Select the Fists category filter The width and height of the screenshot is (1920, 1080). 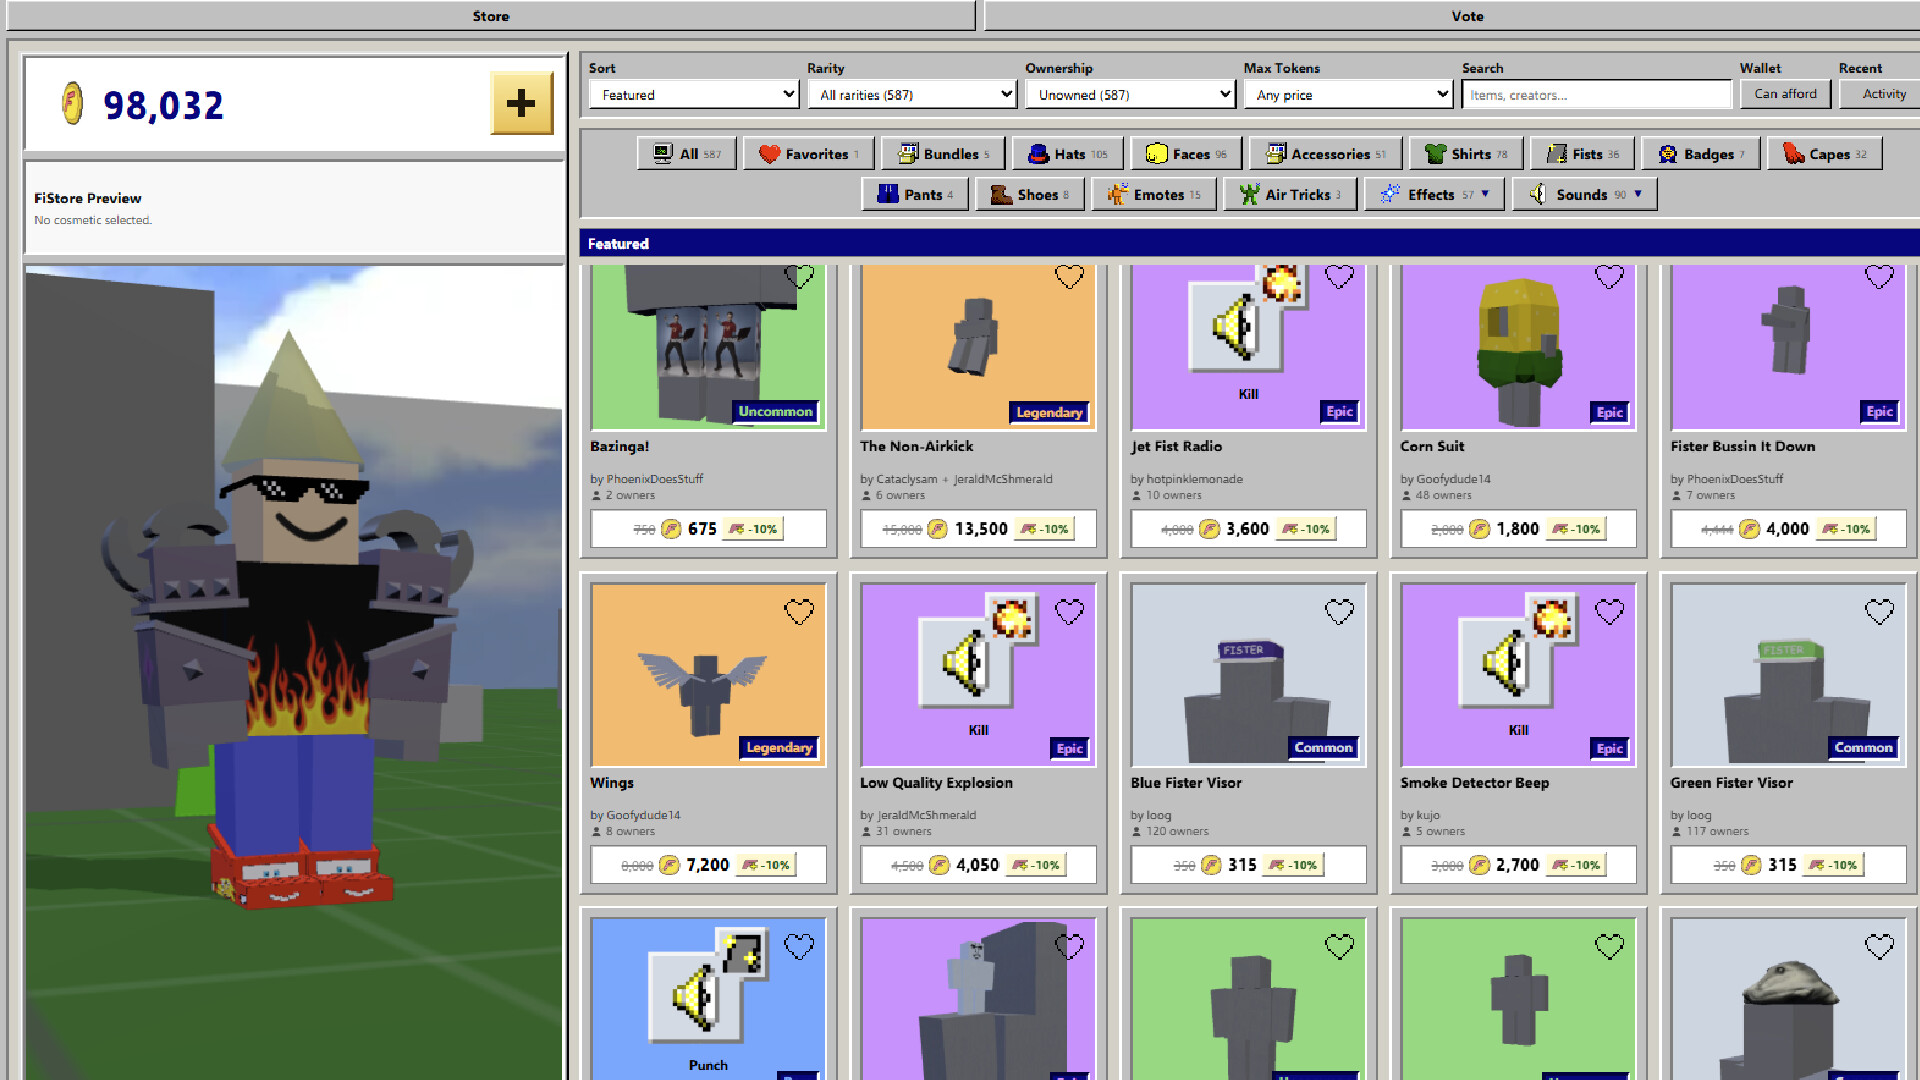tap(1583, 153)
